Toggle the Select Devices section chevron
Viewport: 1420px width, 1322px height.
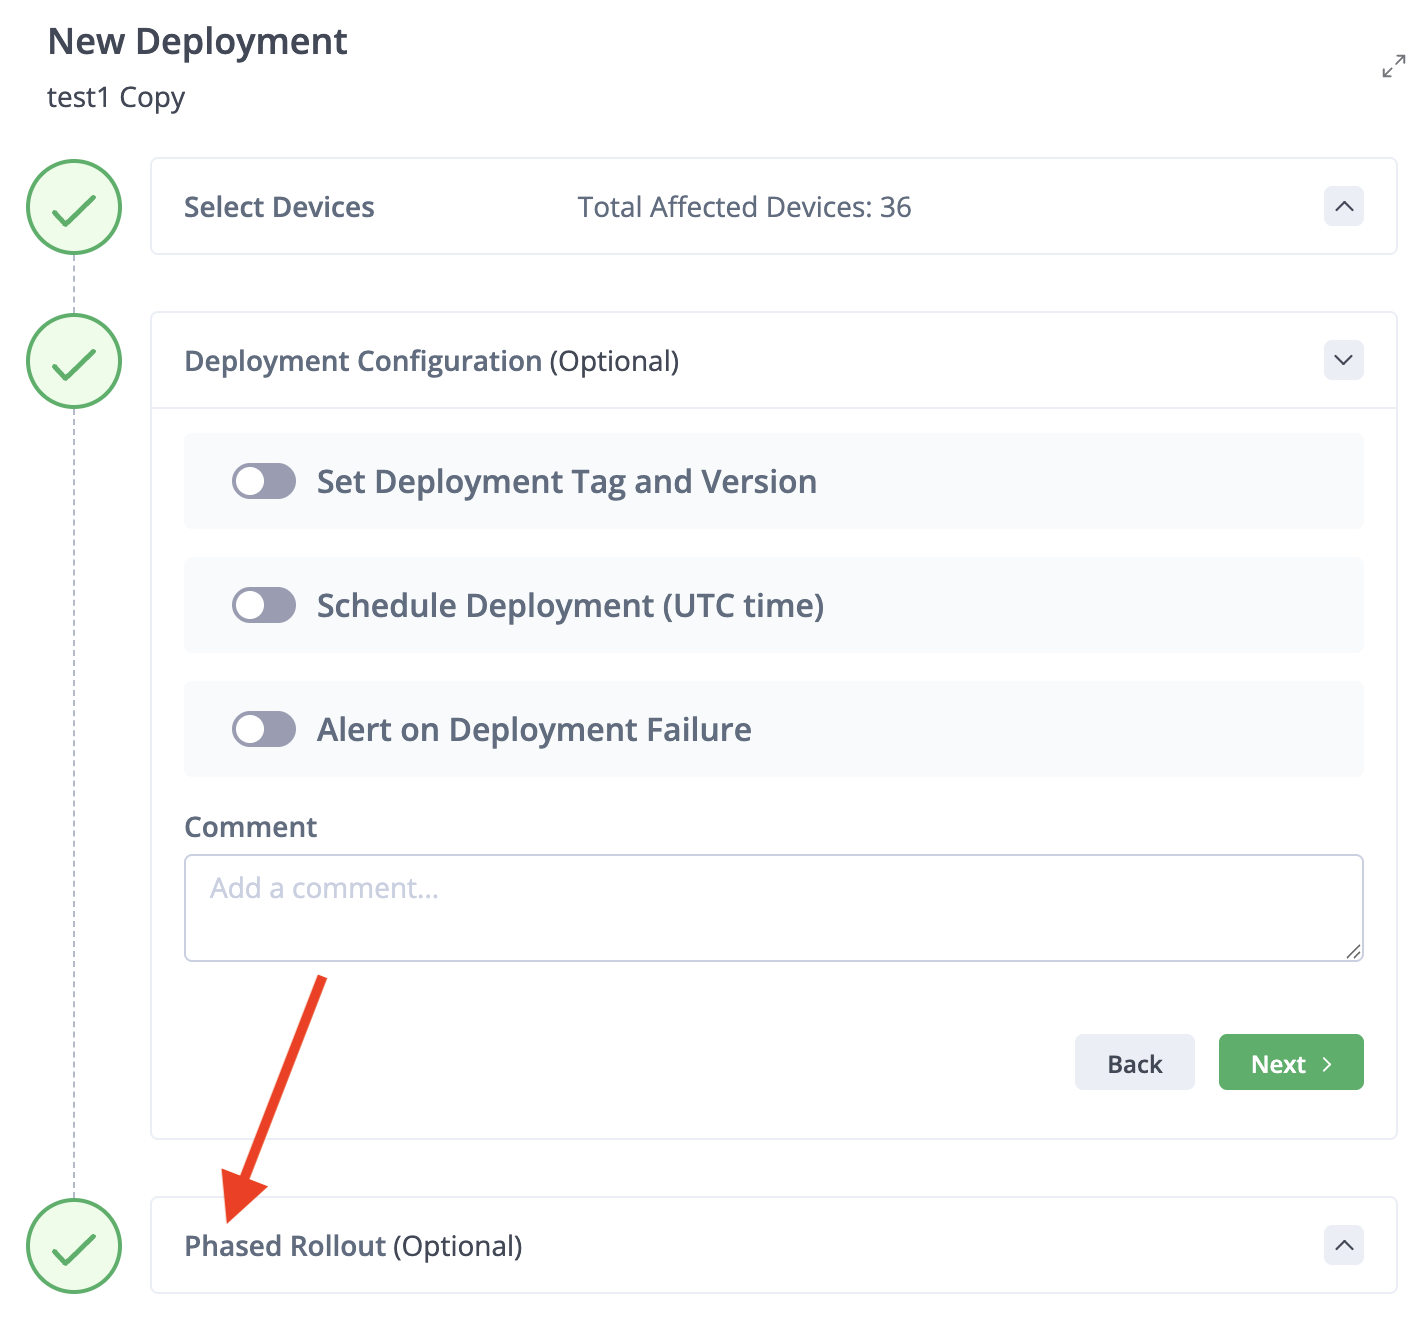(1344, 207)
